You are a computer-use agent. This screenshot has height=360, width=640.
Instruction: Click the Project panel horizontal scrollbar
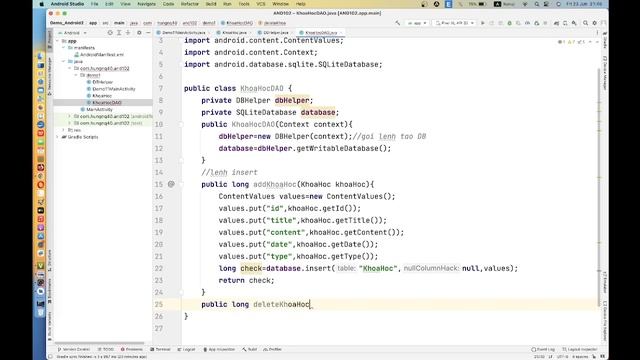(99, 343)
